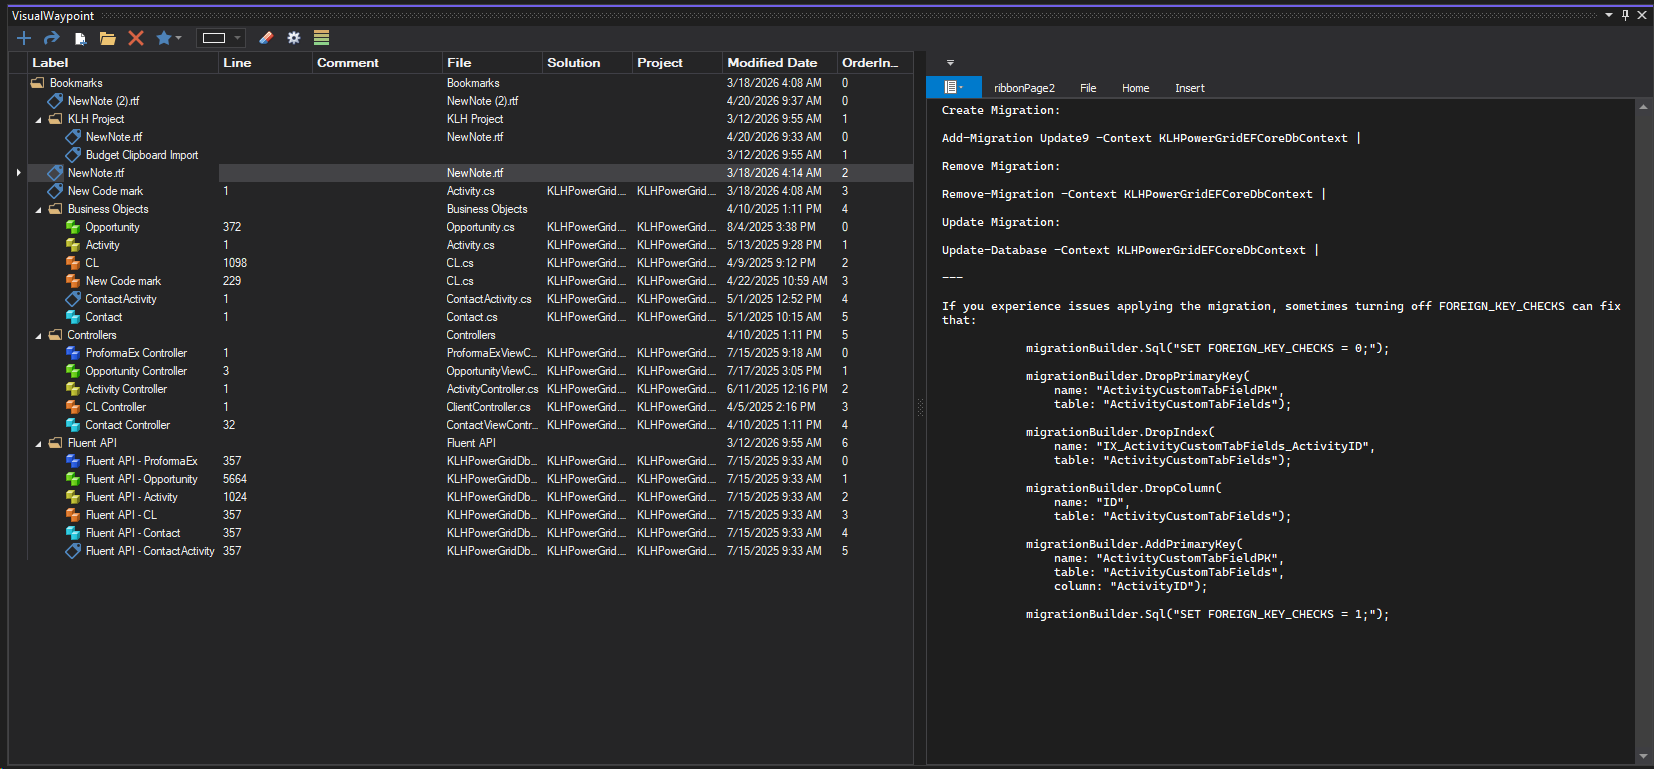
Task: Open the Home ribbon tab
Action: (1135, 88)
